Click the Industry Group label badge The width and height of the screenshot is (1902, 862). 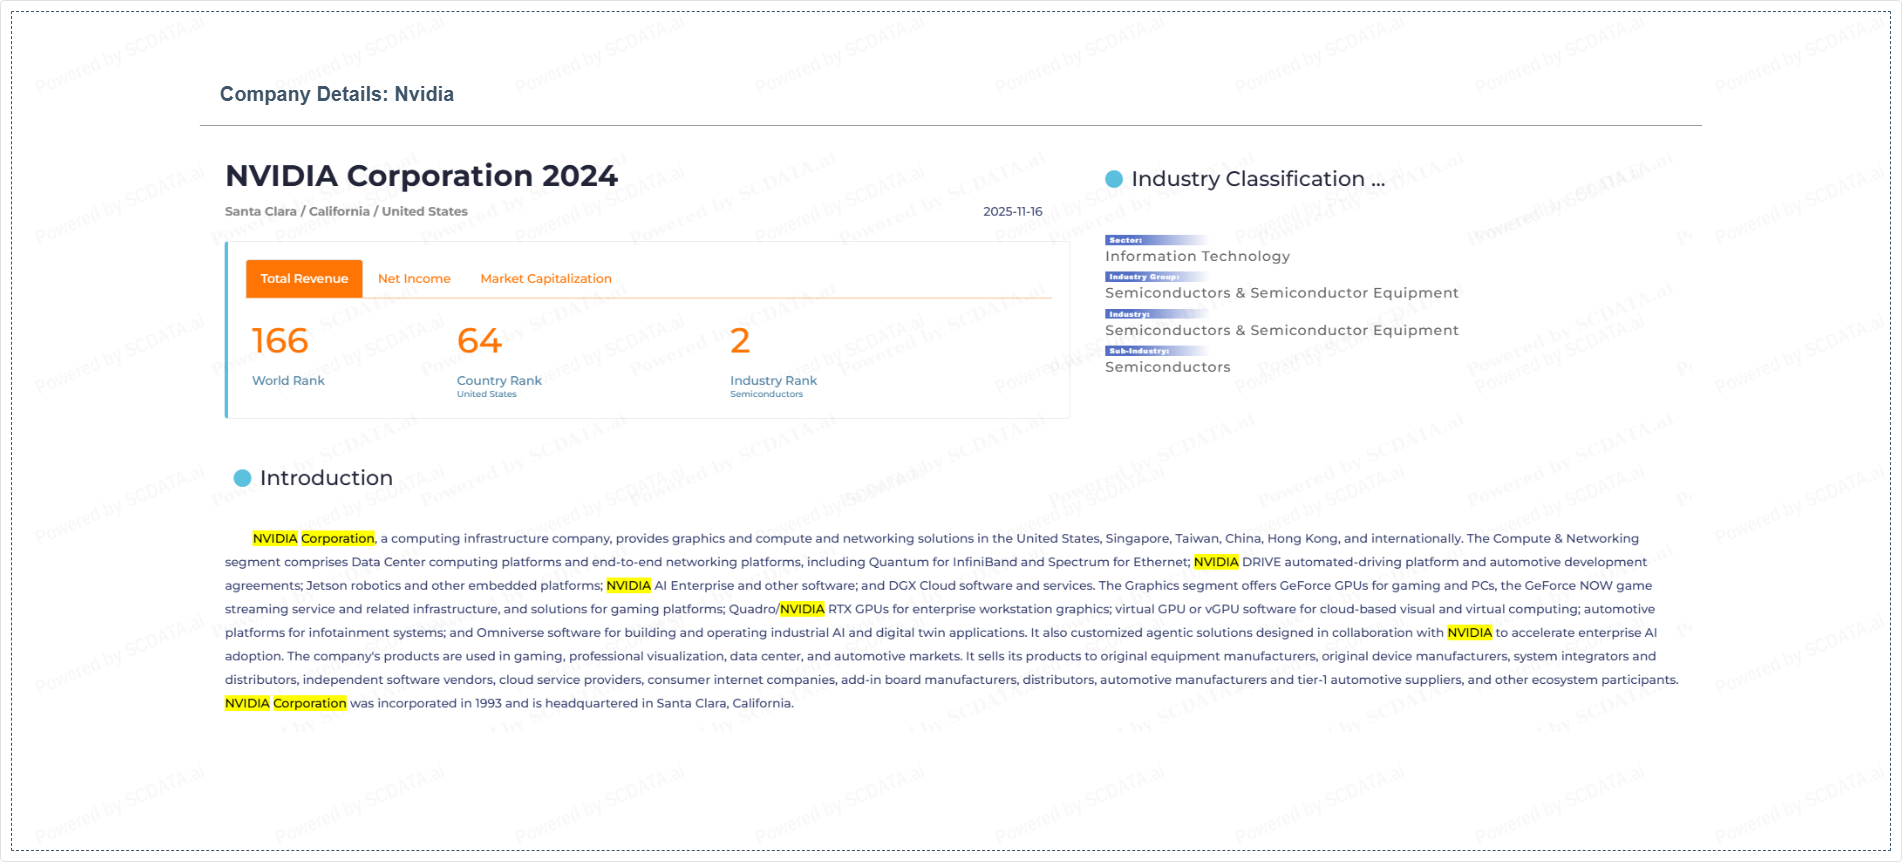tap(1144, 277)
